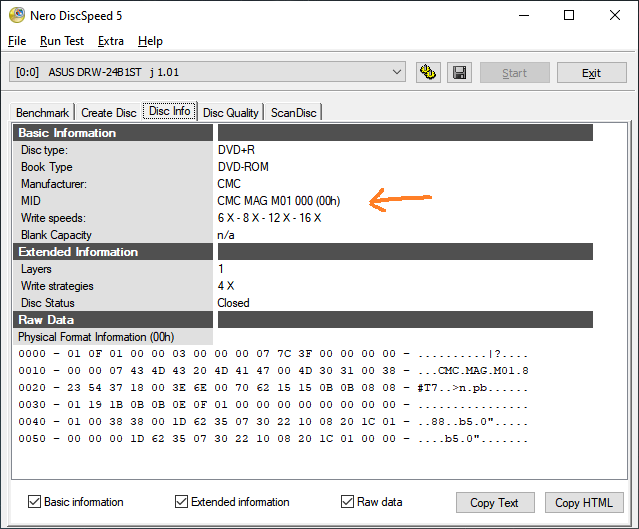The image size is (639, 529).
Task: Toggle the Basic information checkbox
Action: click(34, 502)
